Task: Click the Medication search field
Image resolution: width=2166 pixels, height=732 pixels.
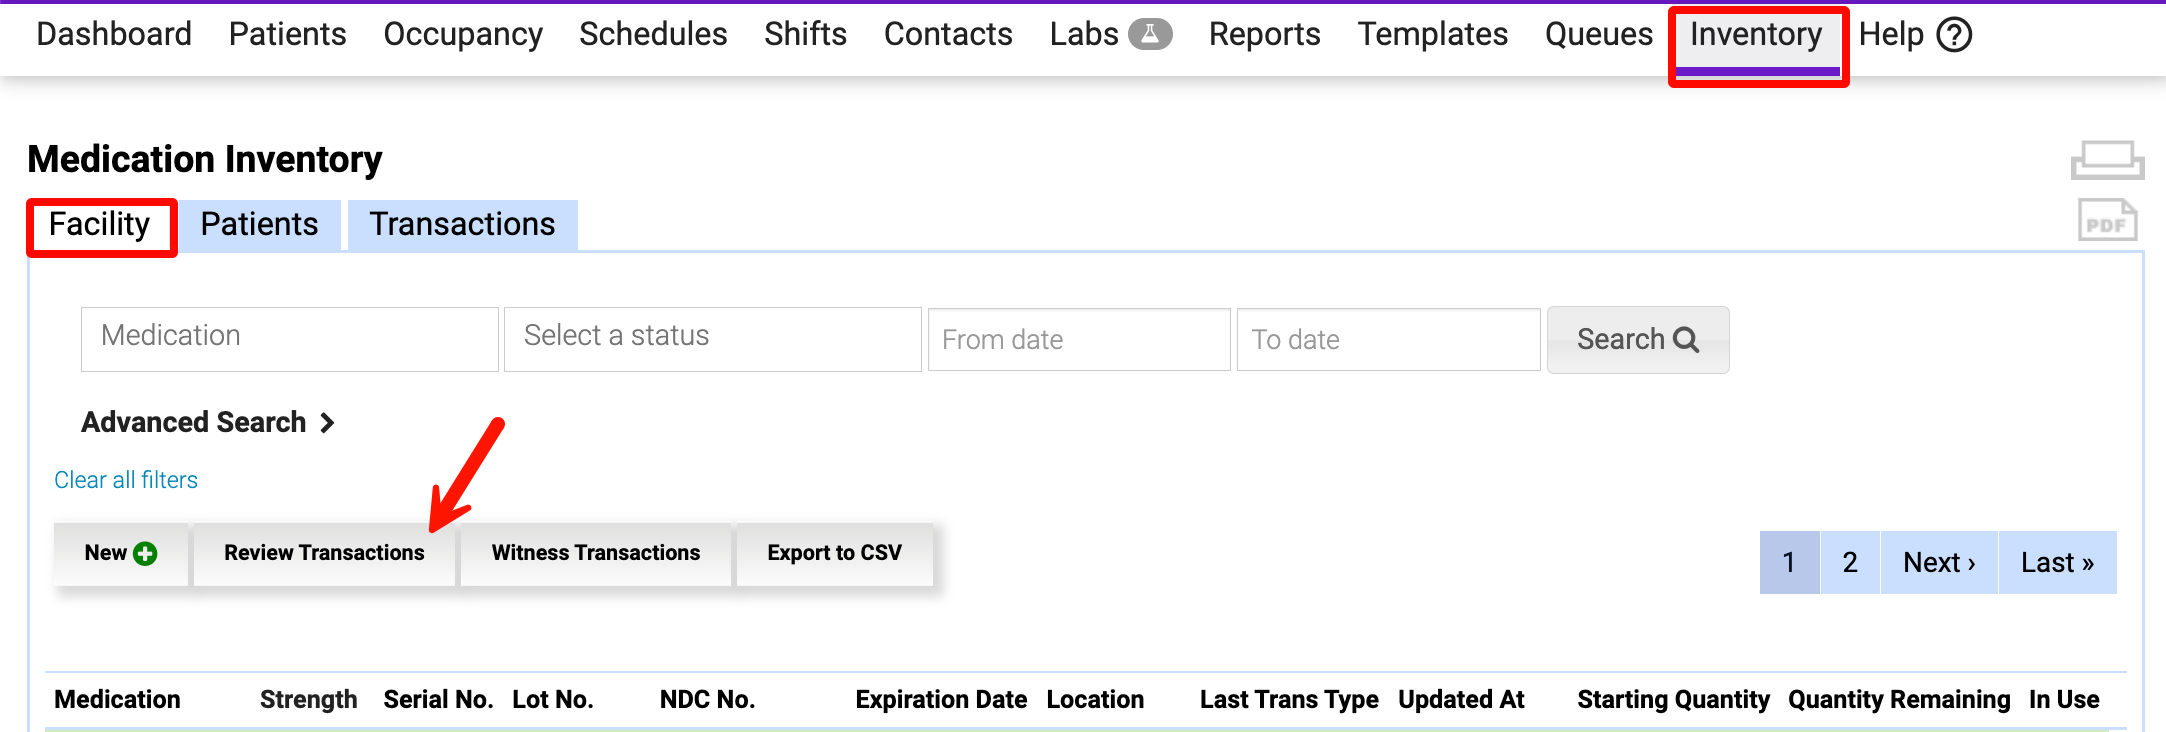Action: pos(289,339)
